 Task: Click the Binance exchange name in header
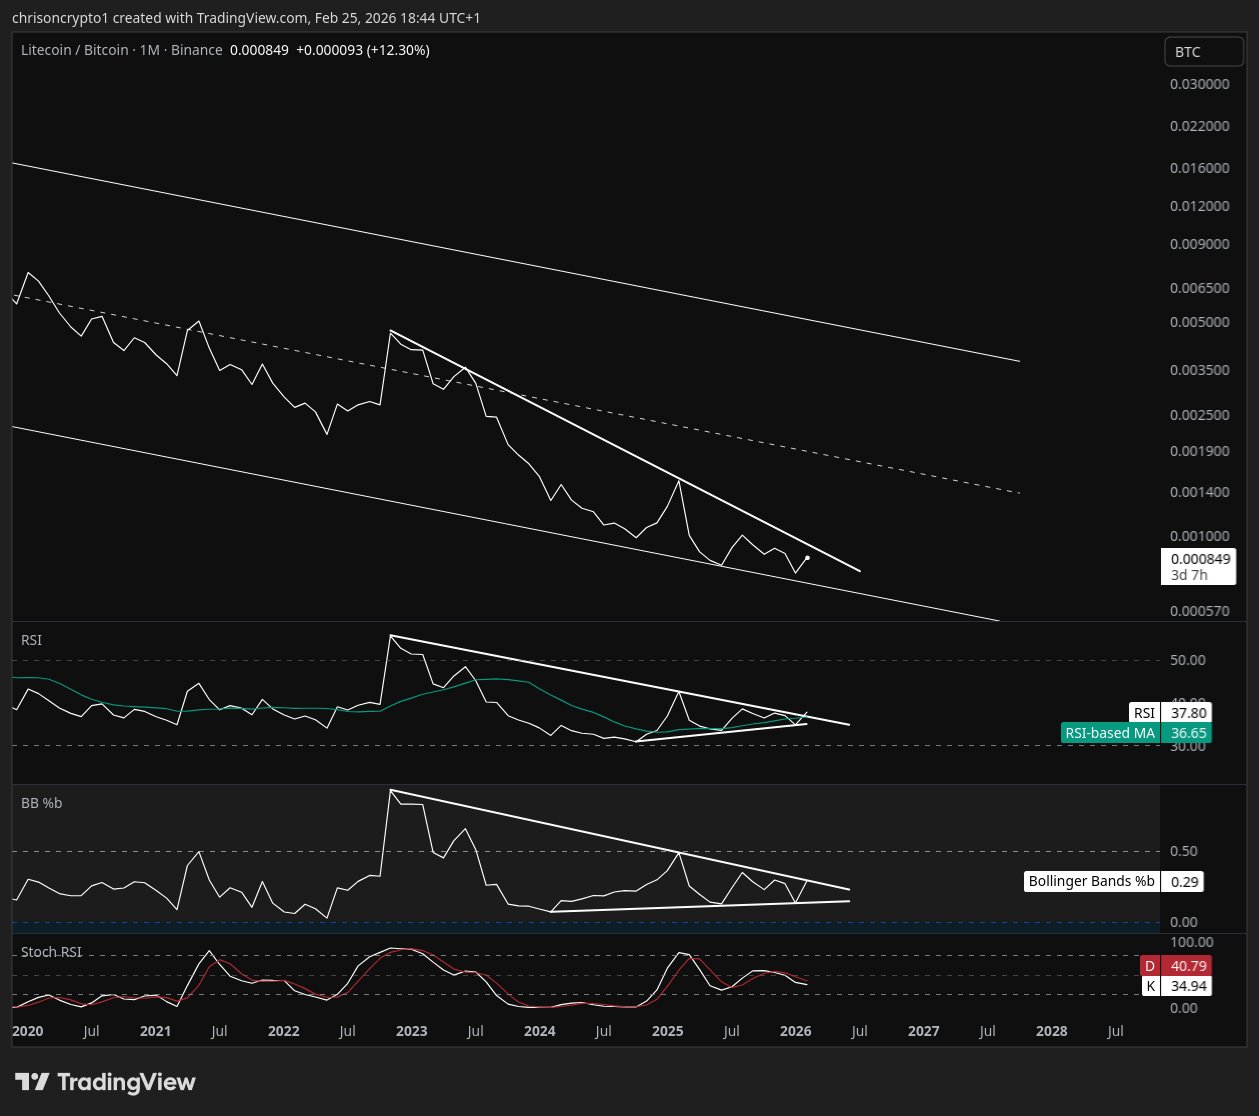pyautogui.click(x=196, y=50)
